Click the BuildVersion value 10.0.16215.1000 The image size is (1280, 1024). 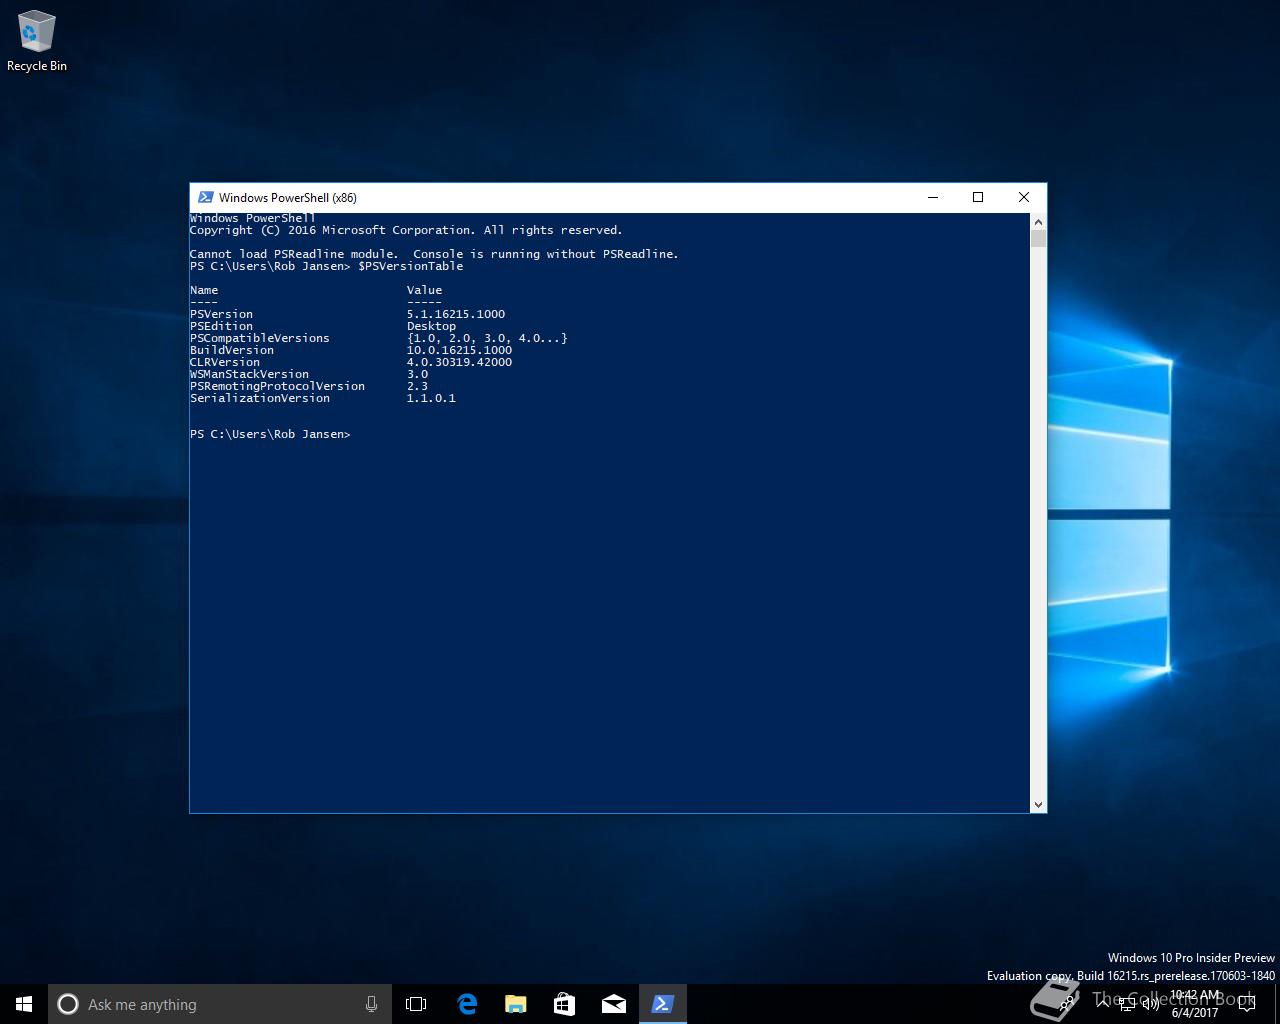click(459, 350)
